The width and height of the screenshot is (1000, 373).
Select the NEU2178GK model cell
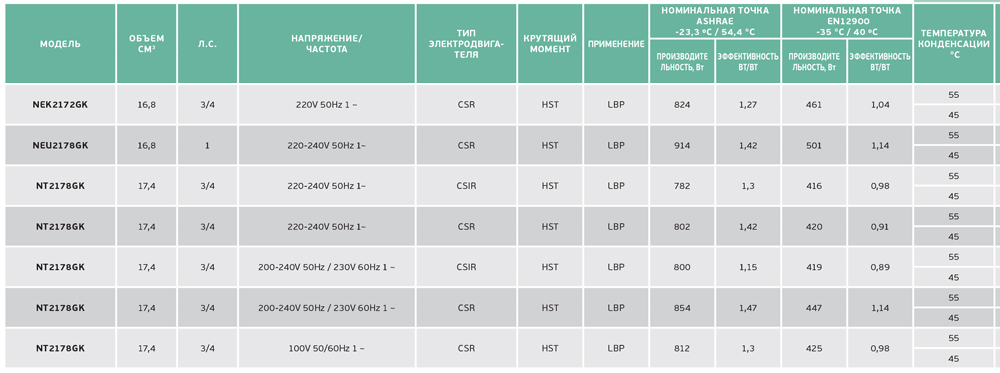pyautogui.click(x=61, y=145)
